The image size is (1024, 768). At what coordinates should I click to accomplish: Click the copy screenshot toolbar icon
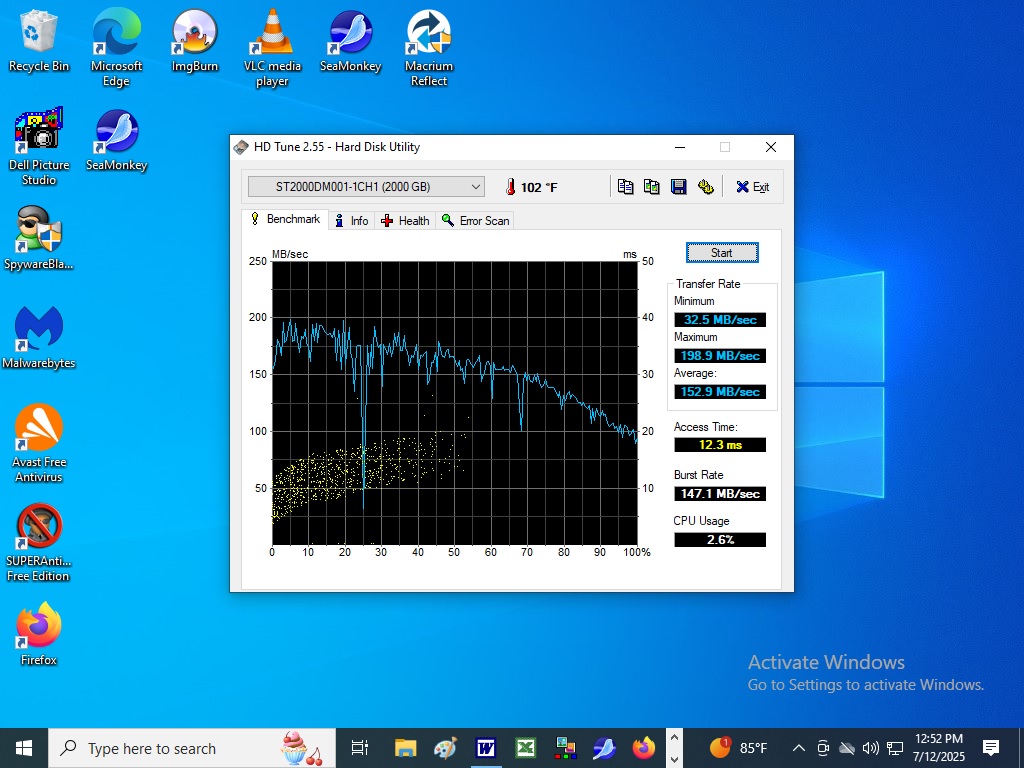(652, 187)
